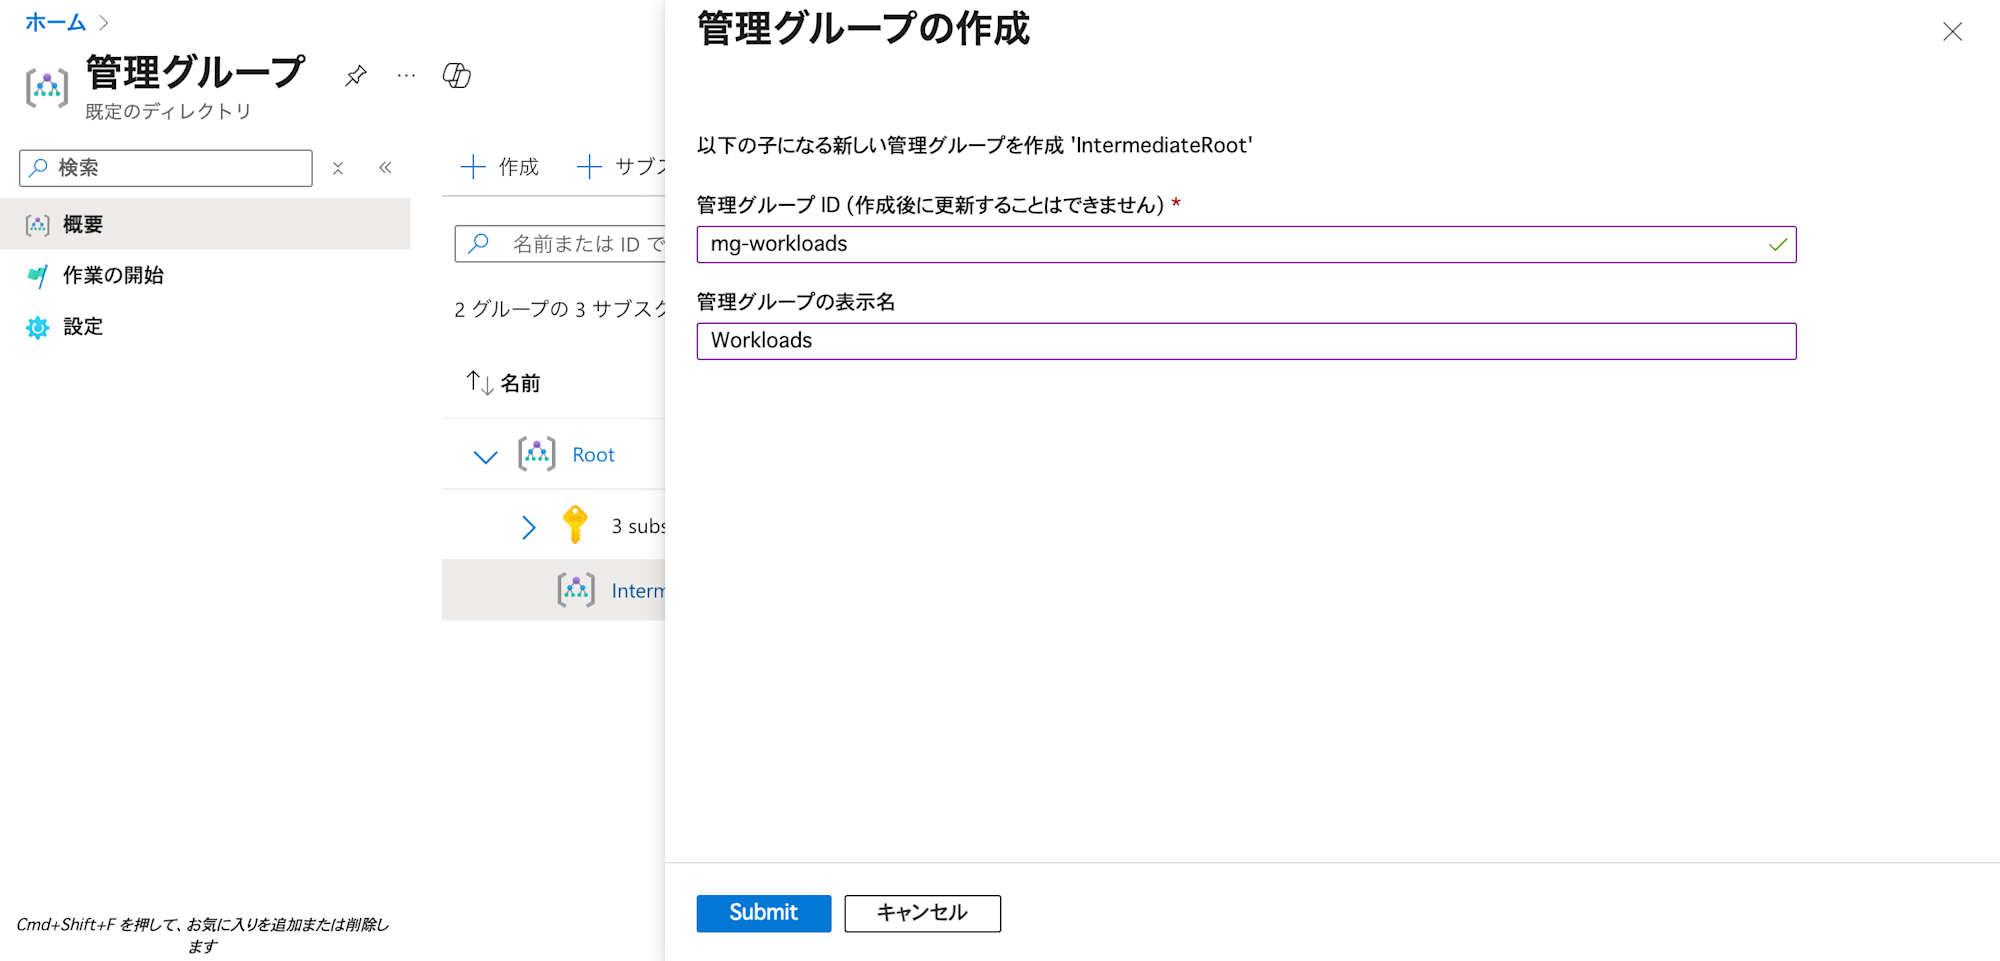
Task: Click the green validation checkmark
Action: point(1777,245)
